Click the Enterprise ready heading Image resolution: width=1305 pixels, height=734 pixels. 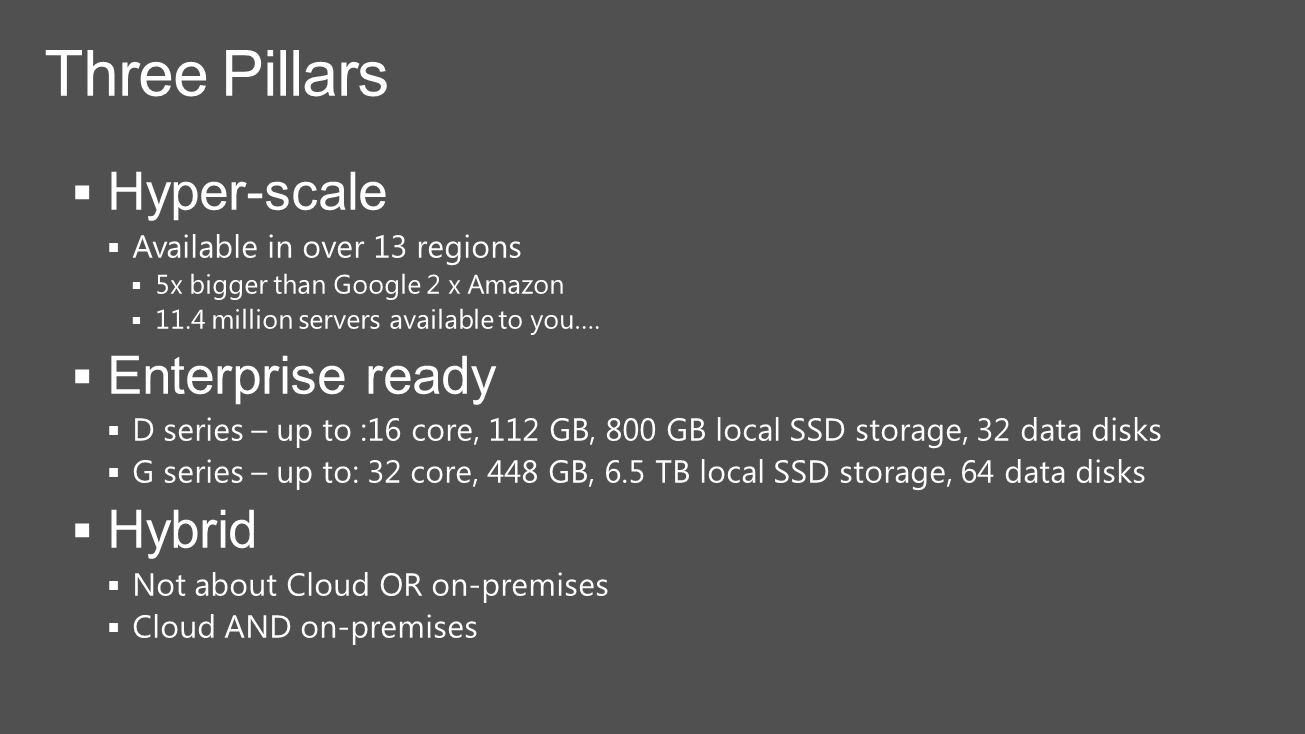click(x=302, y=376)
